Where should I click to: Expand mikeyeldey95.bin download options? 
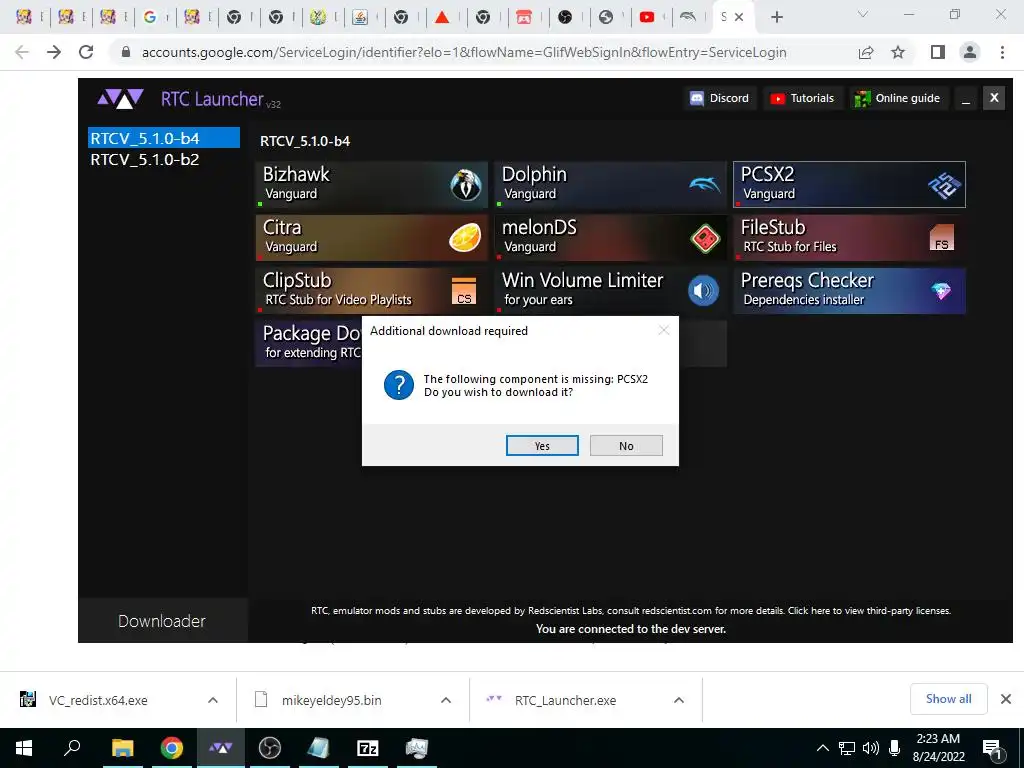(x=445, y=700)
